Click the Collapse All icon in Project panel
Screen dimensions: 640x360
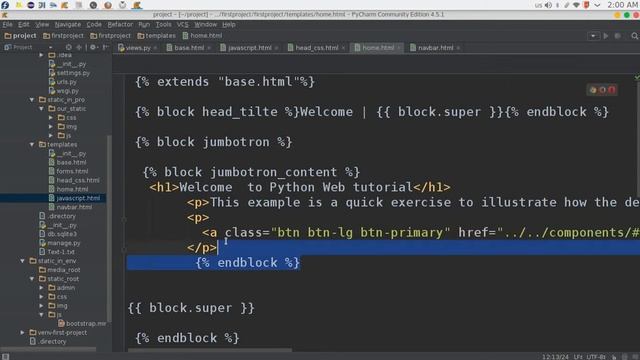click(x=79, y=47)
